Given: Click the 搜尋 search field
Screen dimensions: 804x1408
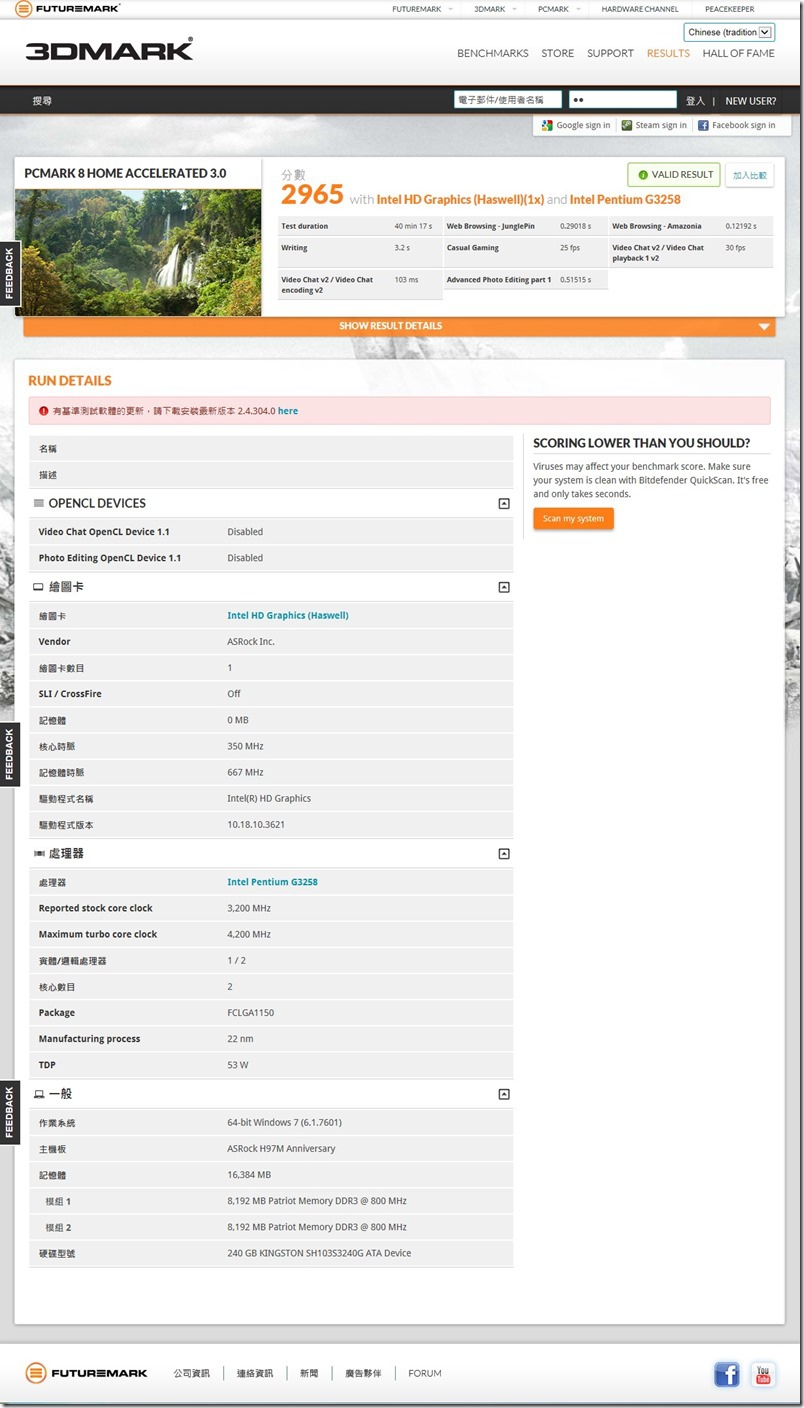Looking at the screenshot, I should (42, 101).
